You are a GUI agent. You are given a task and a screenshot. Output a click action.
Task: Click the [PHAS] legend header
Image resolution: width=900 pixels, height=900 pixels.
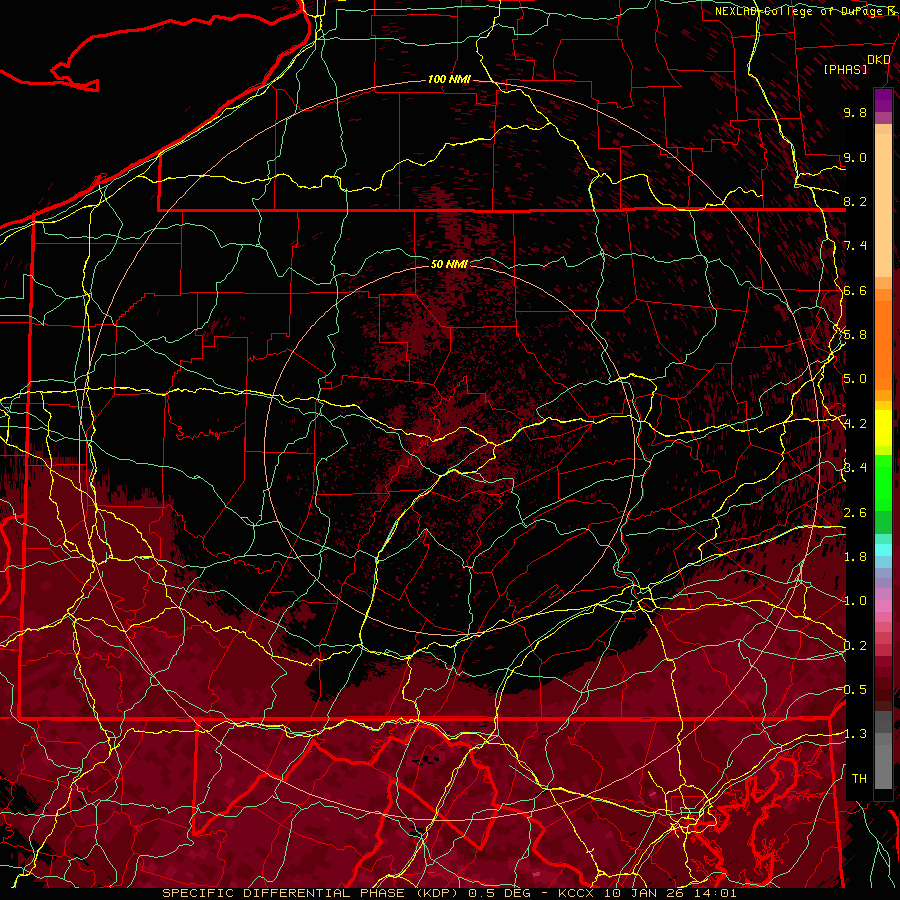(845, 69)
